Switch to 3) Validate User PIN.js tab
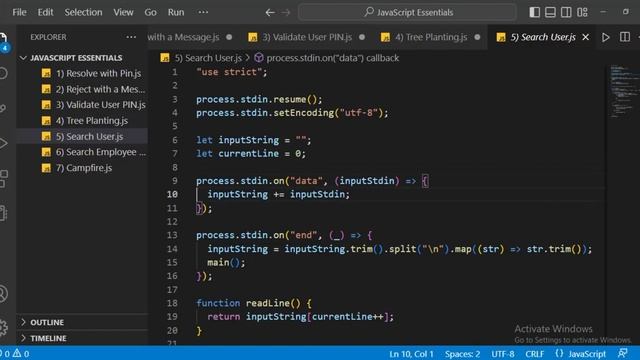Screen dimensions: 640x360 point(306,37)
